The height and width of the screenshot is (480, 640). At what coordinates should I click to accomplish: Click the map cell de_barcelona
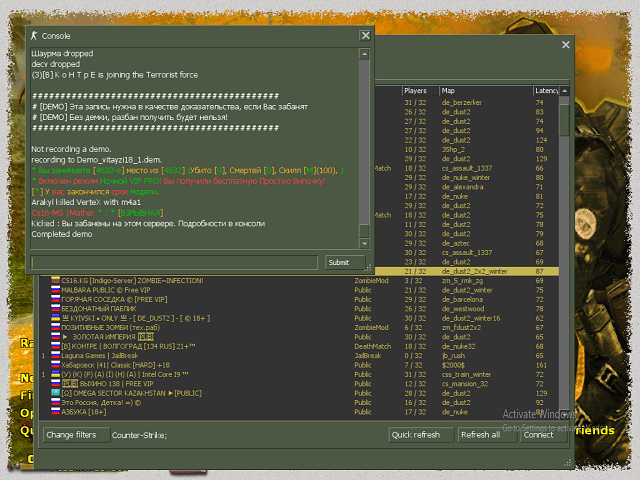pyautogui.click(x=462, y=299)
